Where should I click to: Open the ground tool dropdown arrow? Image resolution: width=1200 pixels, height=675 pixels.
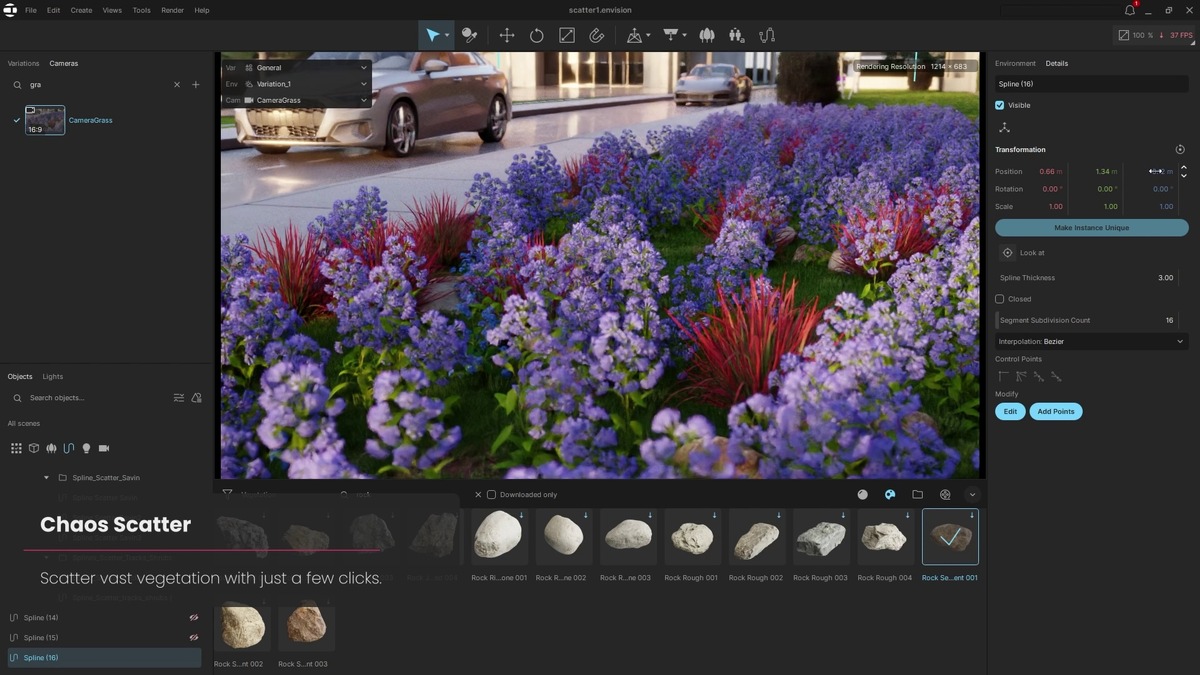685,35
